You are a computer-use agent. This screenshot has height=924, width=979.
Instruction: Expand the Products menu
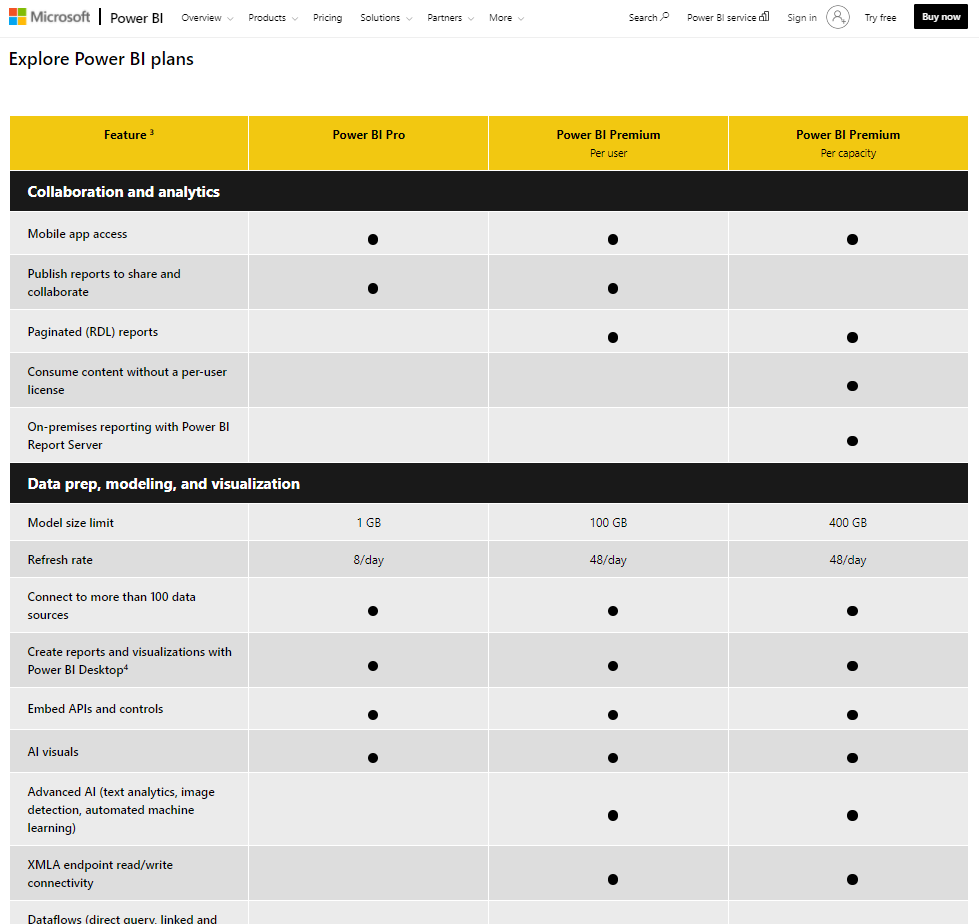click(273, 17)
